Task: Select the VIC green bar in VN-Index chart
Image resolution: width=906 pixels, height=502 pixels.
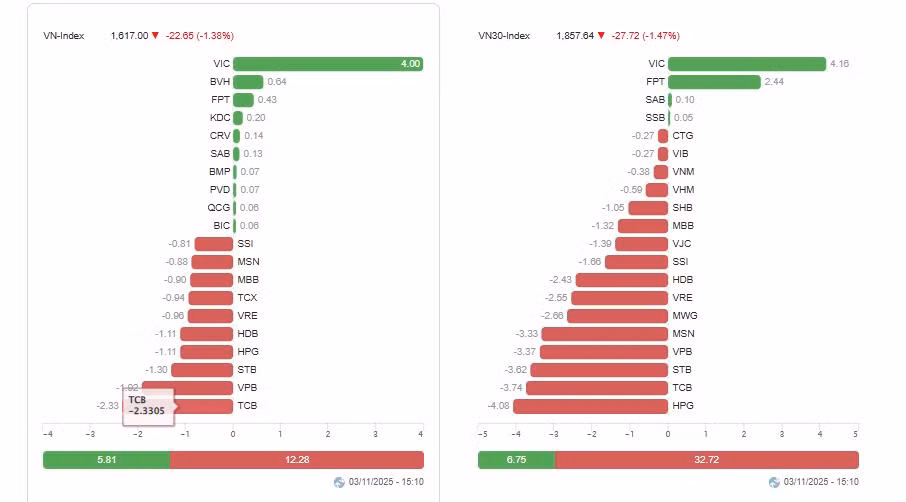Action: click(x=328, y=64)
